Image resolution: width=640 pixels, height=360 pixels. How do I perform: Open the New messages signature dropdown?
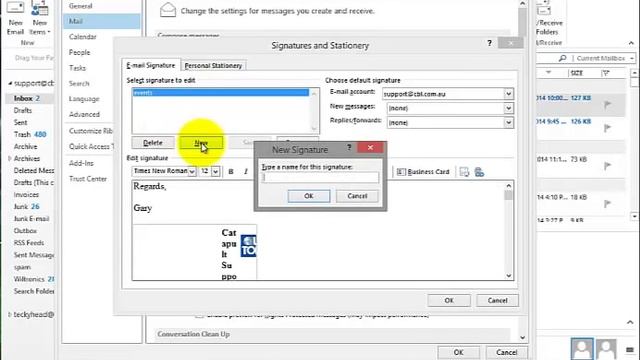[508, 108]
